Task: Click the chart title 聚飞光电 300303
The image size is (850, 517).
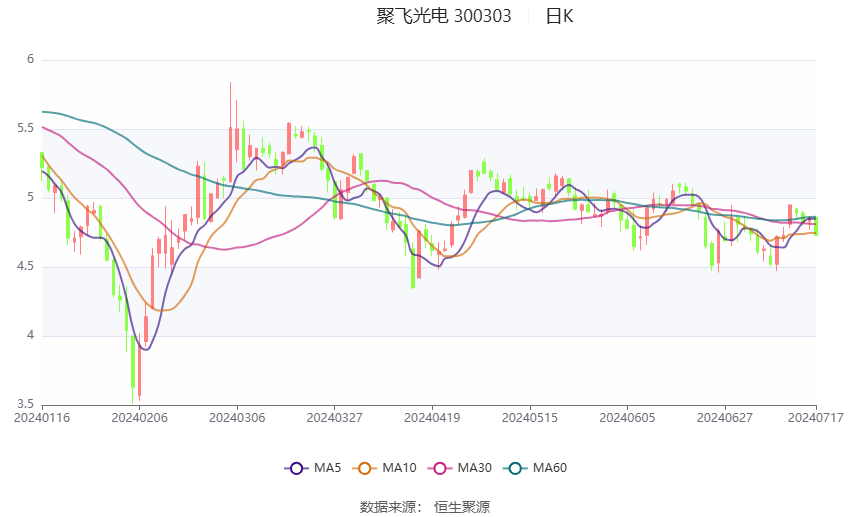Action: coord(443,16)
